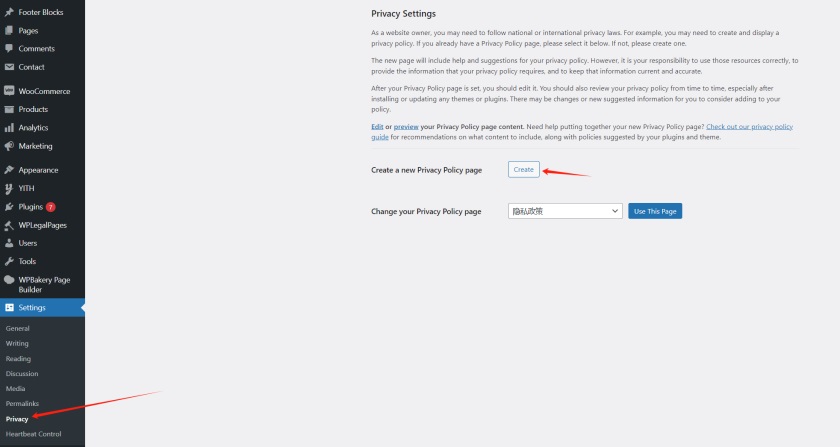This screenshot has width=840, height=447.
Task: Click the preview privacy policy link
Action: (x=406, y=126)
